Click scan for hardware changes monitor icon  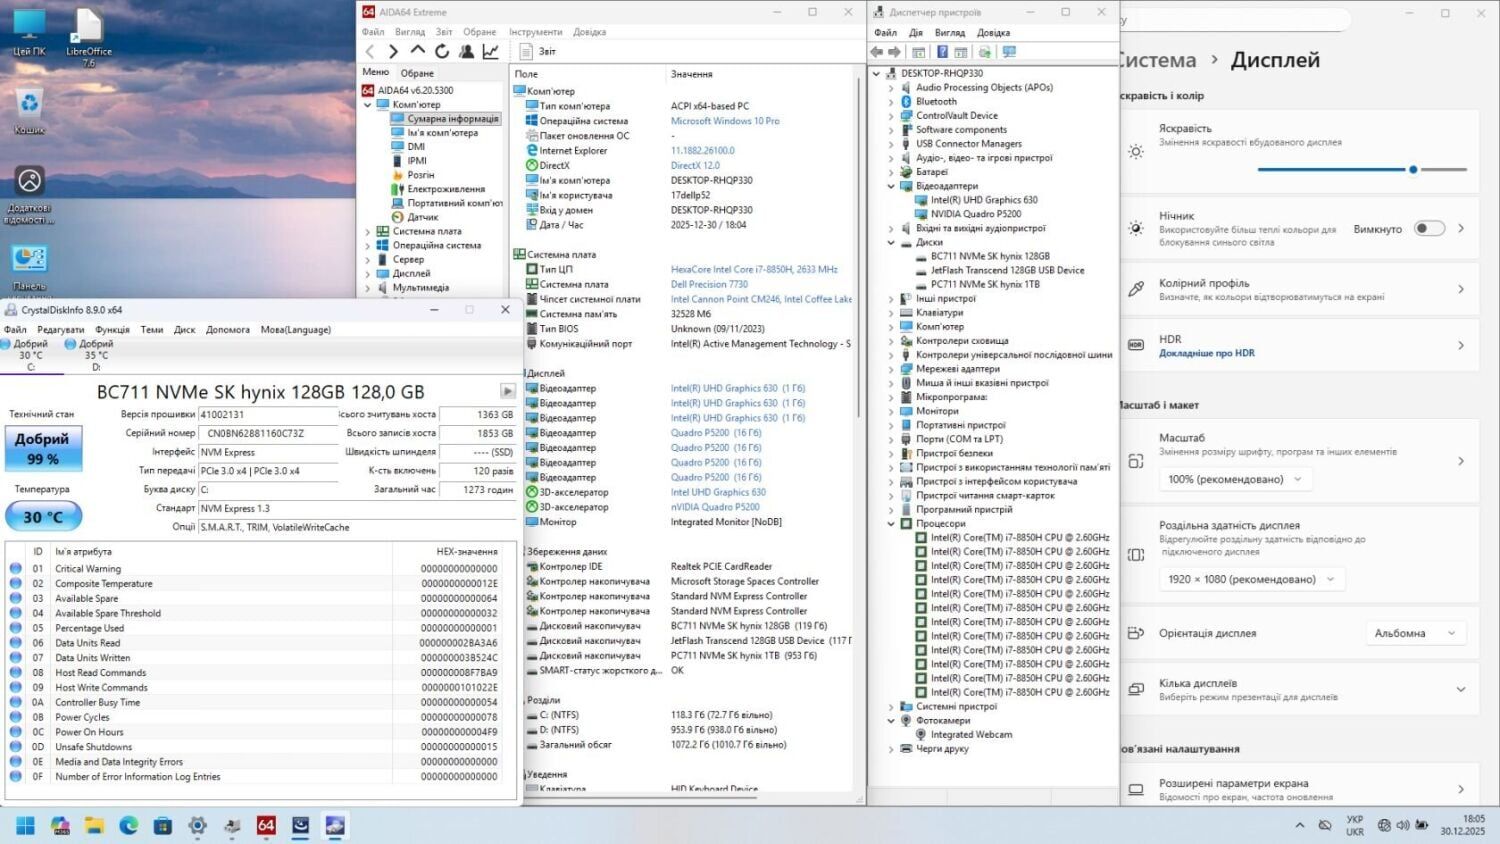pyautogui.click(x=1009, y=52)
